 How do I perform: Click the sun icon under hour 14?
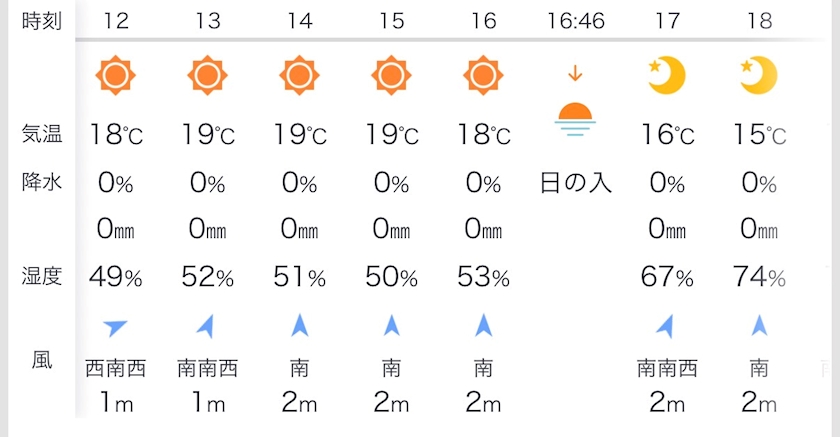point(299,76)
